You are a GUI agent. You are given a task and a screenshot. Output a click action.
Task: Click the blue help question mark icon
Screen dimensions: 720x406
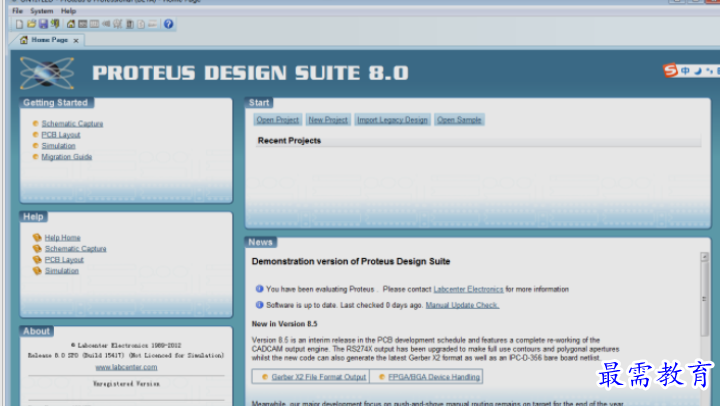(x=169, y=24)
